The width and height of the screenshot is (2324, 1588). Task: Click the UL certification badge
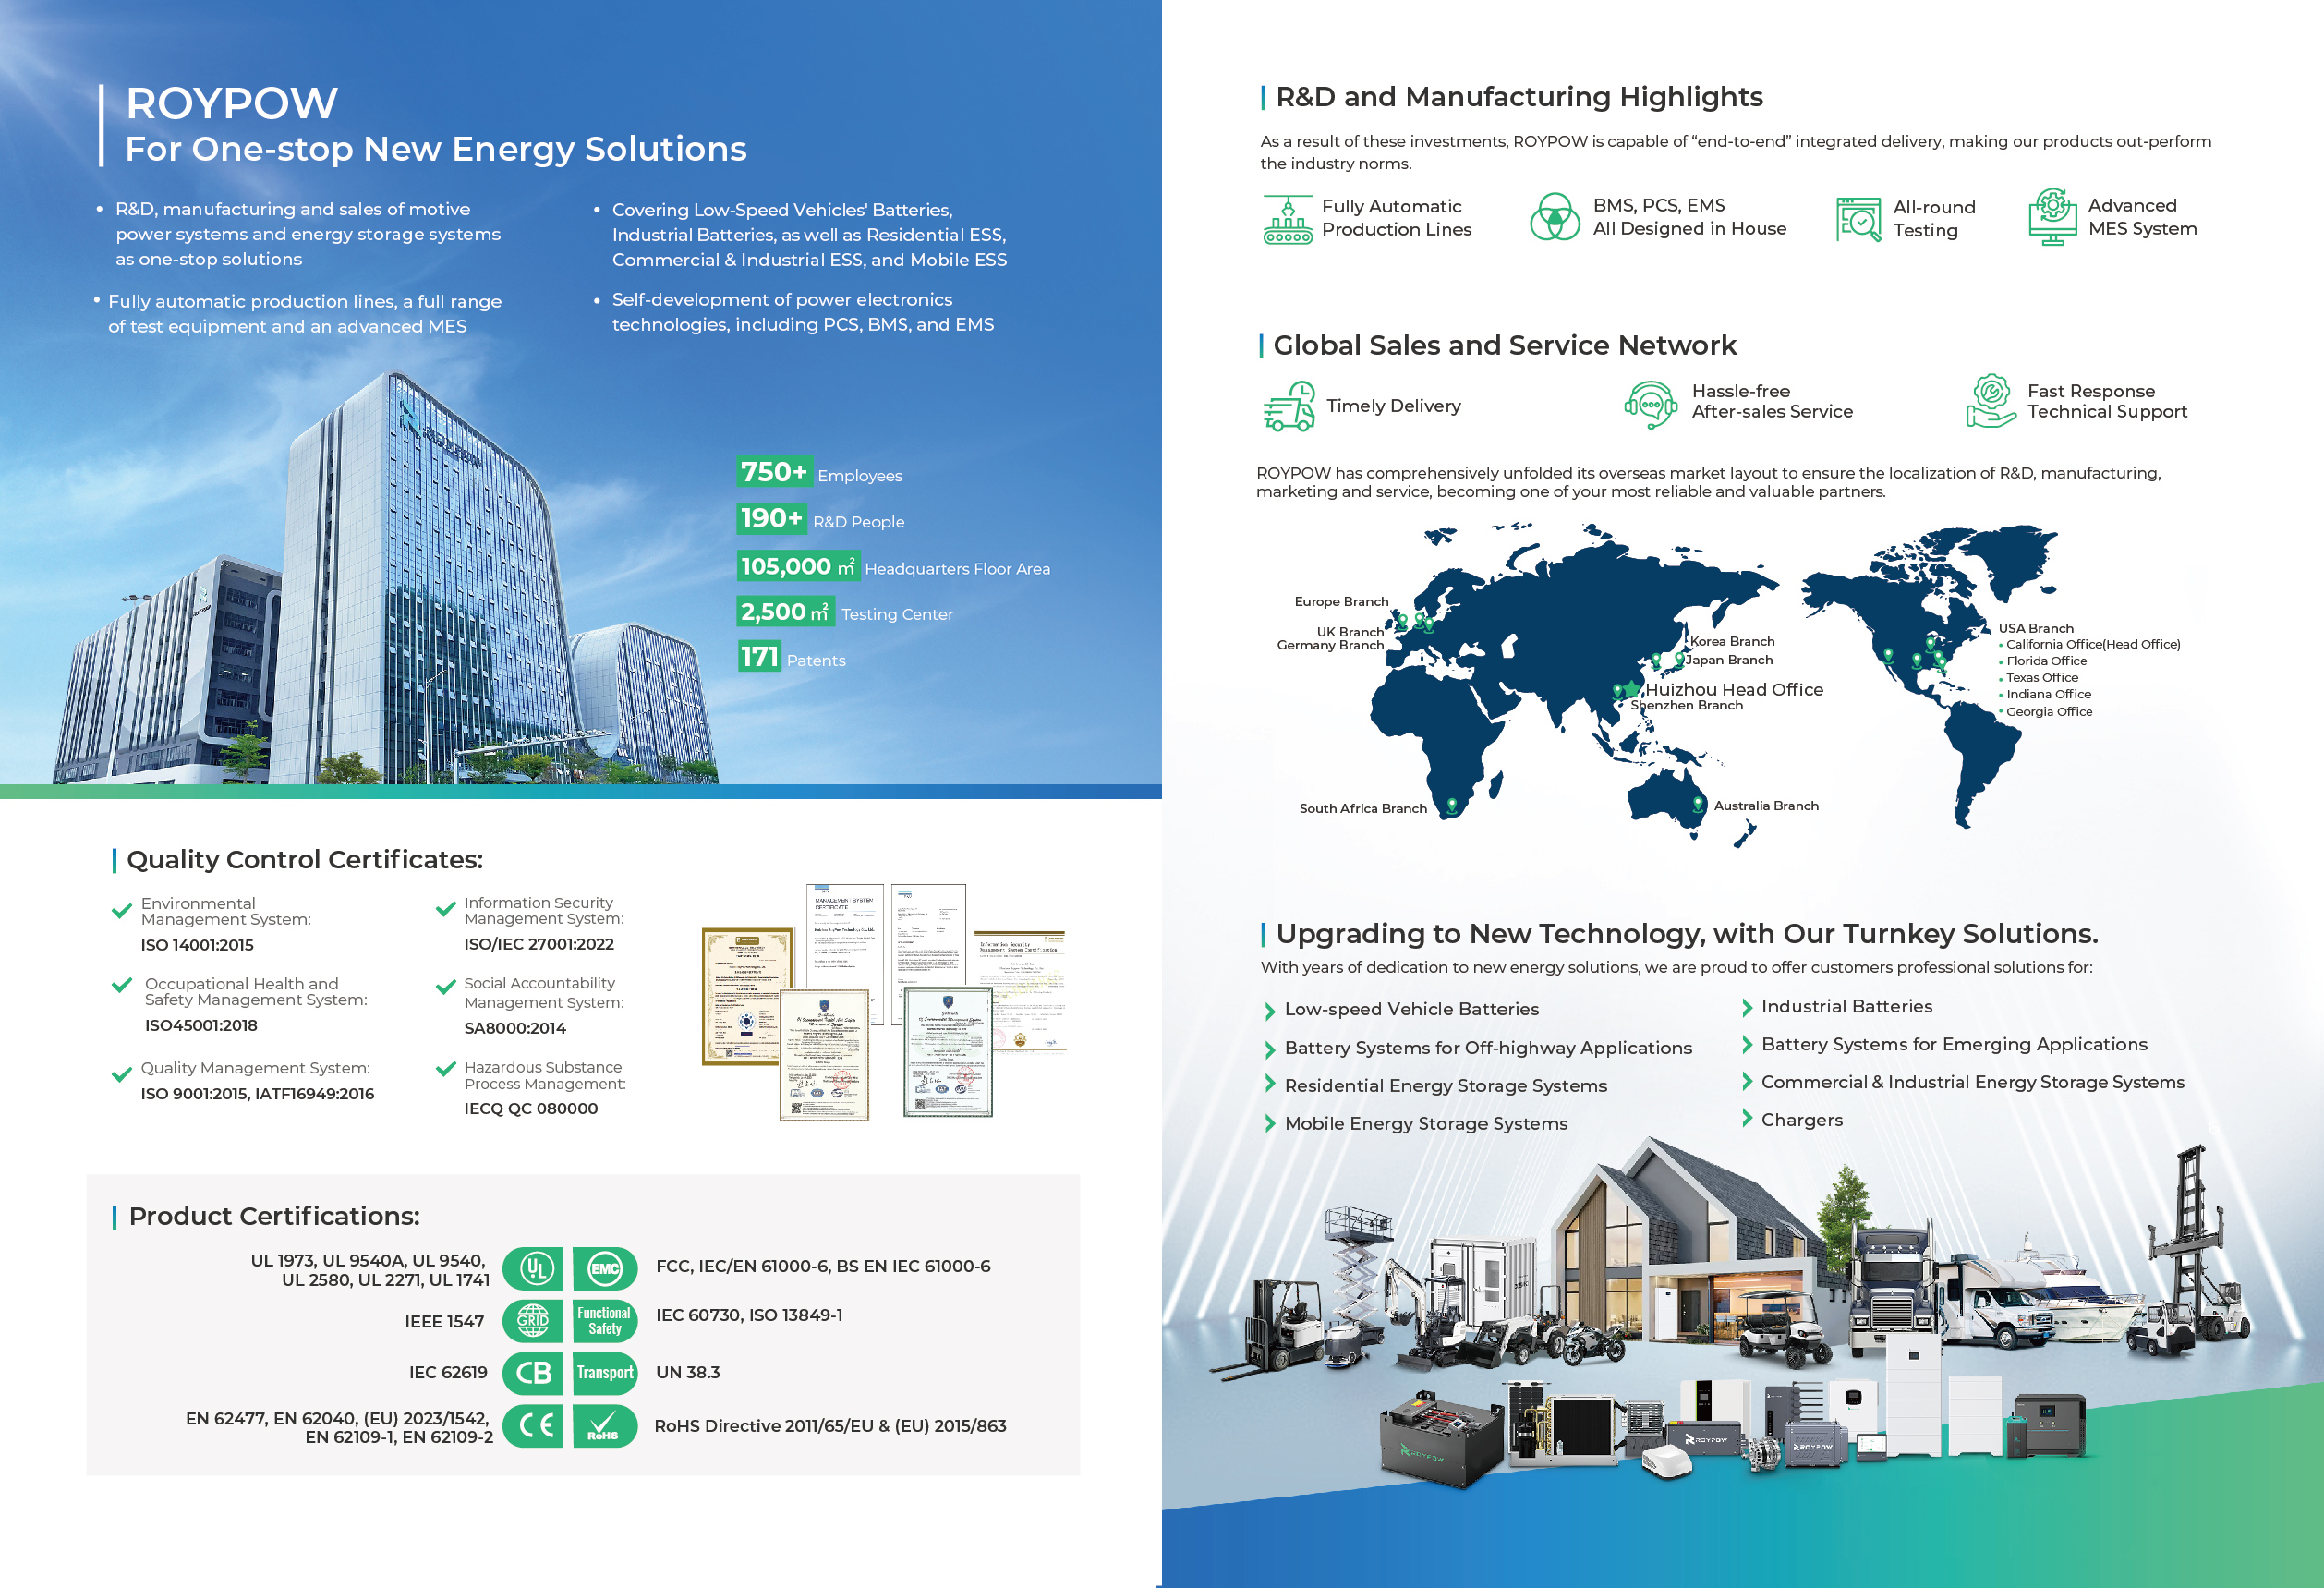(533, 1269)
